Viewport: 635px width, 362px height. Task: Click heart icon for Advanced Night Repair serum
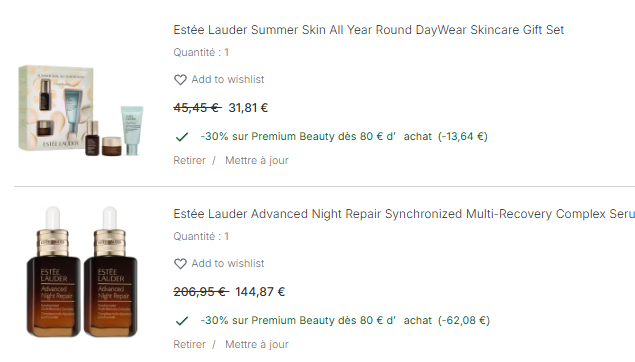point(180,264)
